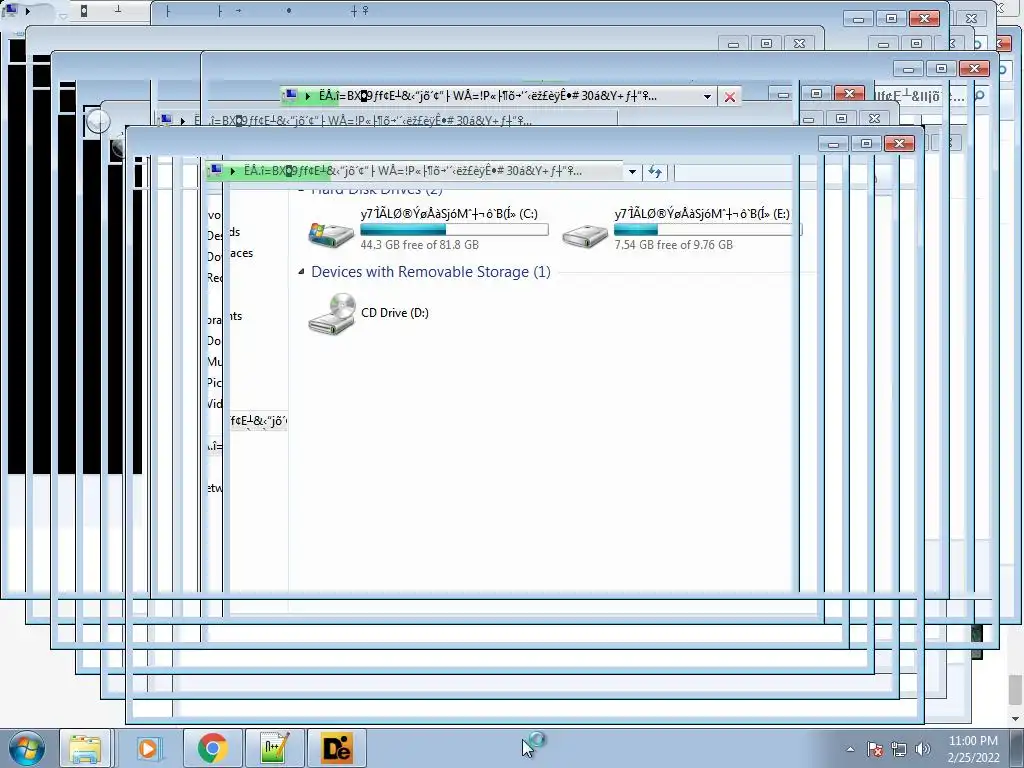Click the 7.54 GB free of 9.76 GB text
The image size is (1024, 768).
pos(673,245)
